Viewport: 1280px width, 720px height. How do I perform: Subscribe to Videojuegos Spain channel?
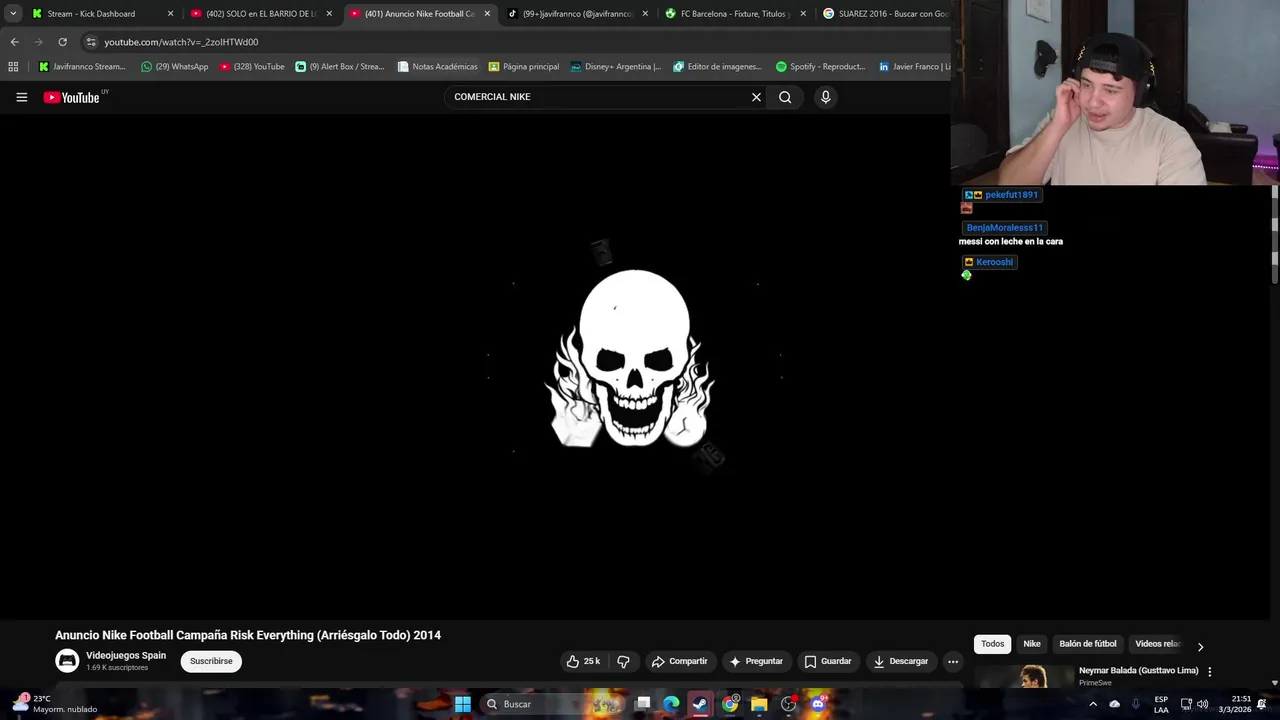click(x=211, y=661)
